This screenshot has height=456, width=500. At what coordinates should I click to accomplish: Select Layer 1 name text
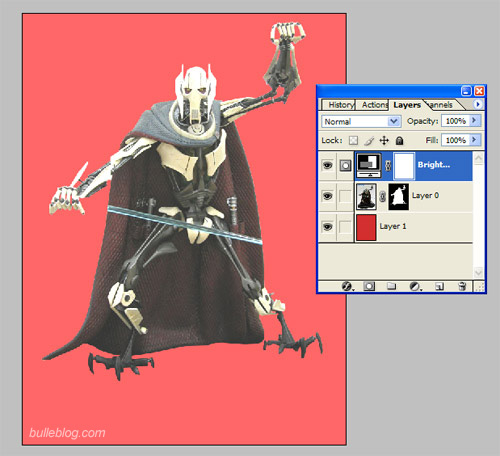[393, 226]
